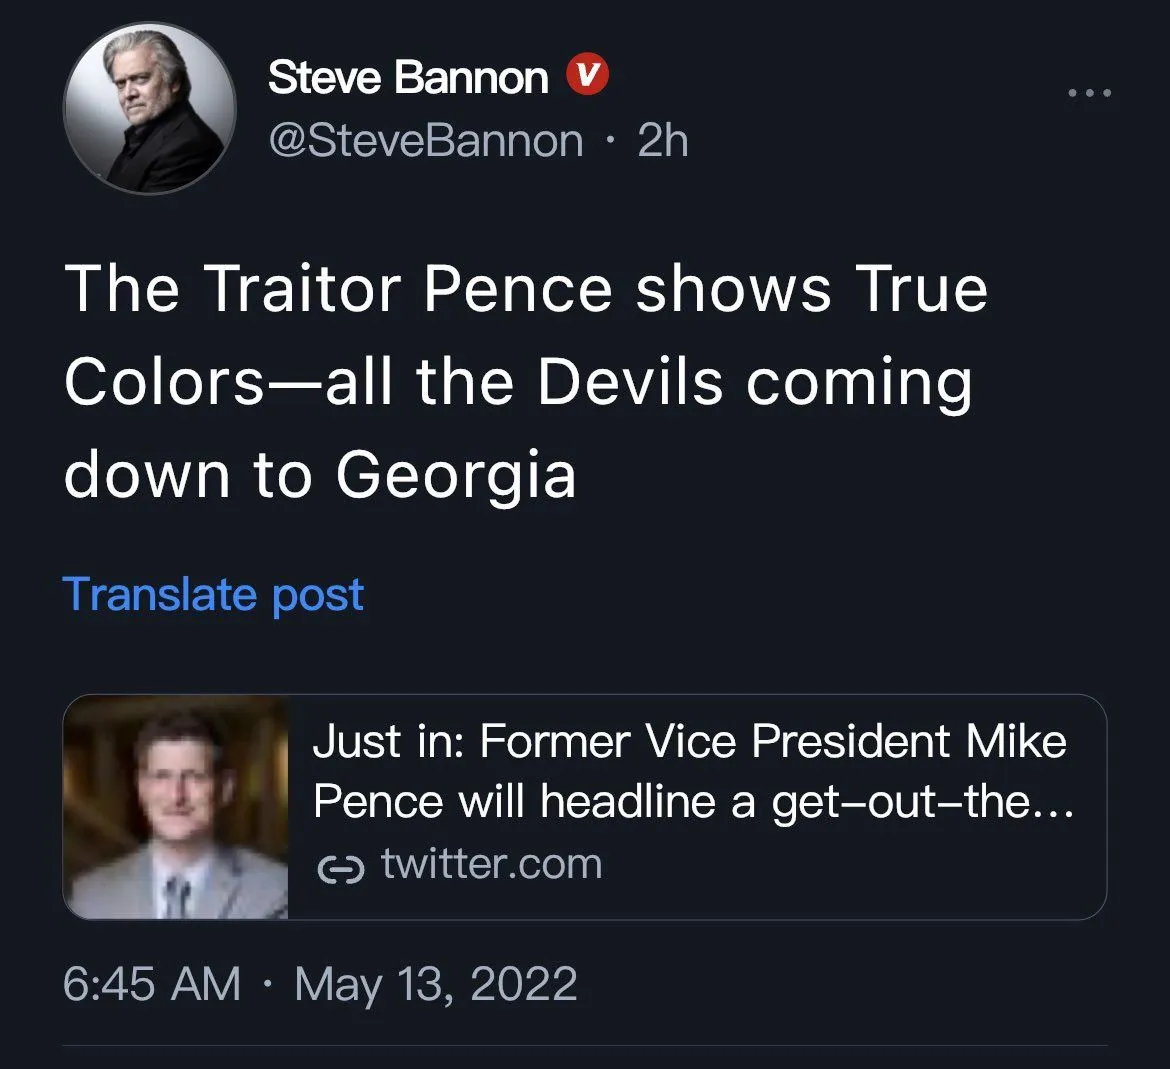The height and width of the screenshot is (1069, 1170).
Task: Click the chain link icon
Action: pyautogui.click(x=336, y=870)
